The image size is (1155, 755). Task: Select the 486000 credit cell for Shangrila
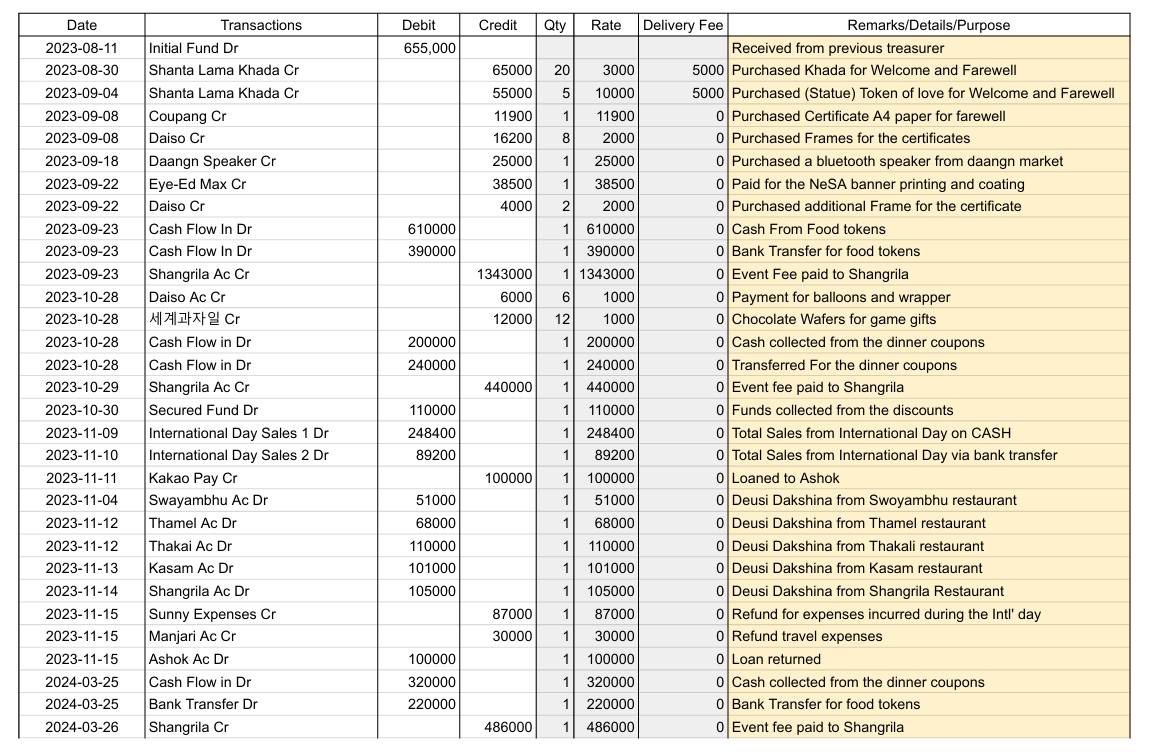pos(495,727)
